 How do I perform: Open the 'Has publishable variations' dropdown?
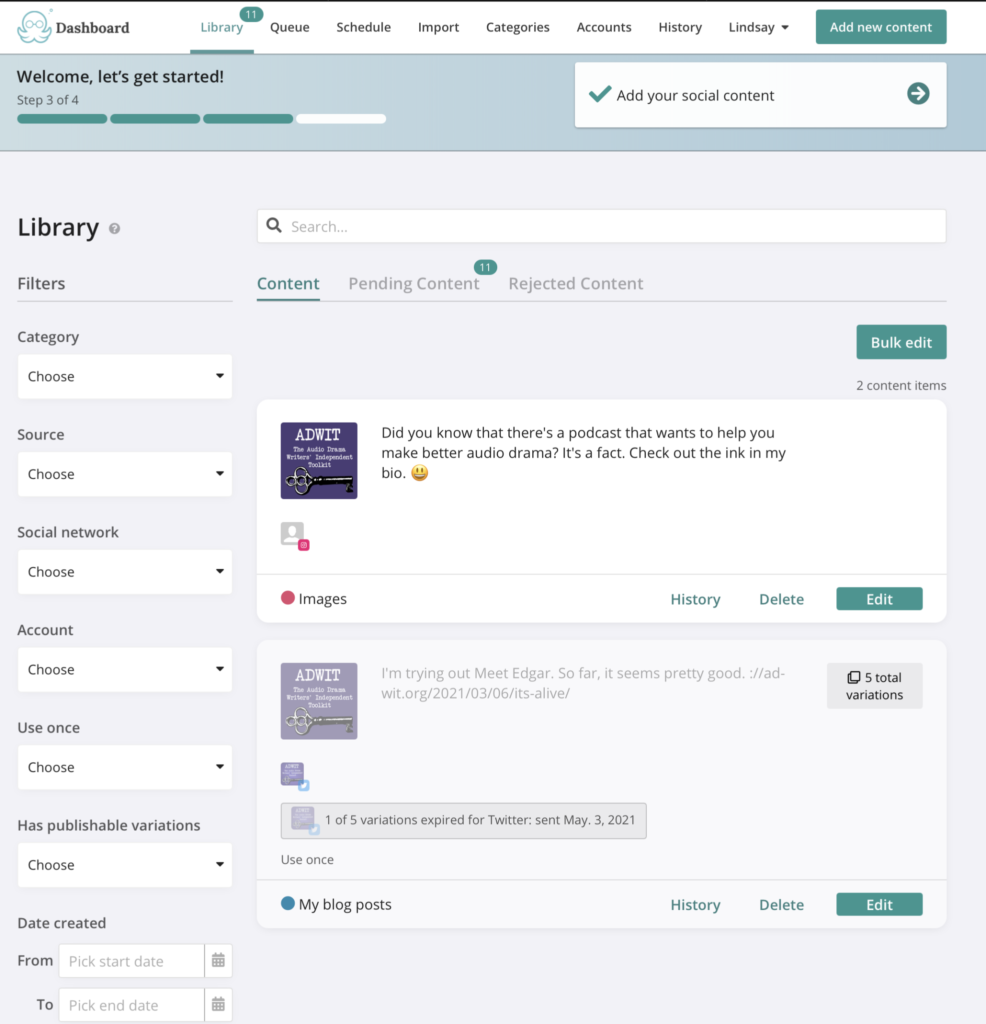[124, 865]
